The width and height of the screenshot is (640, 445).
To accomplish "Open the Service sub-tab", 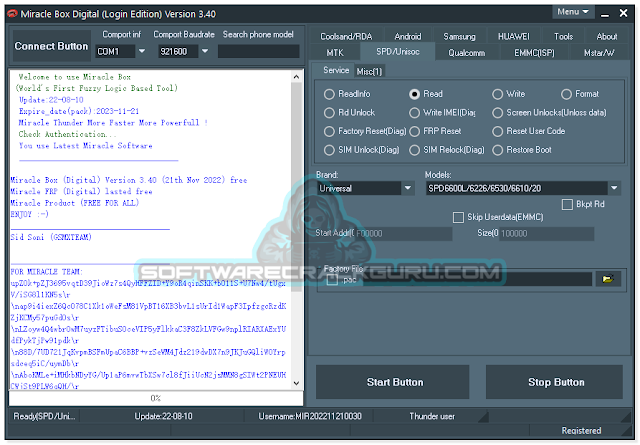I will pyautogui.click(x=336, y=70).
